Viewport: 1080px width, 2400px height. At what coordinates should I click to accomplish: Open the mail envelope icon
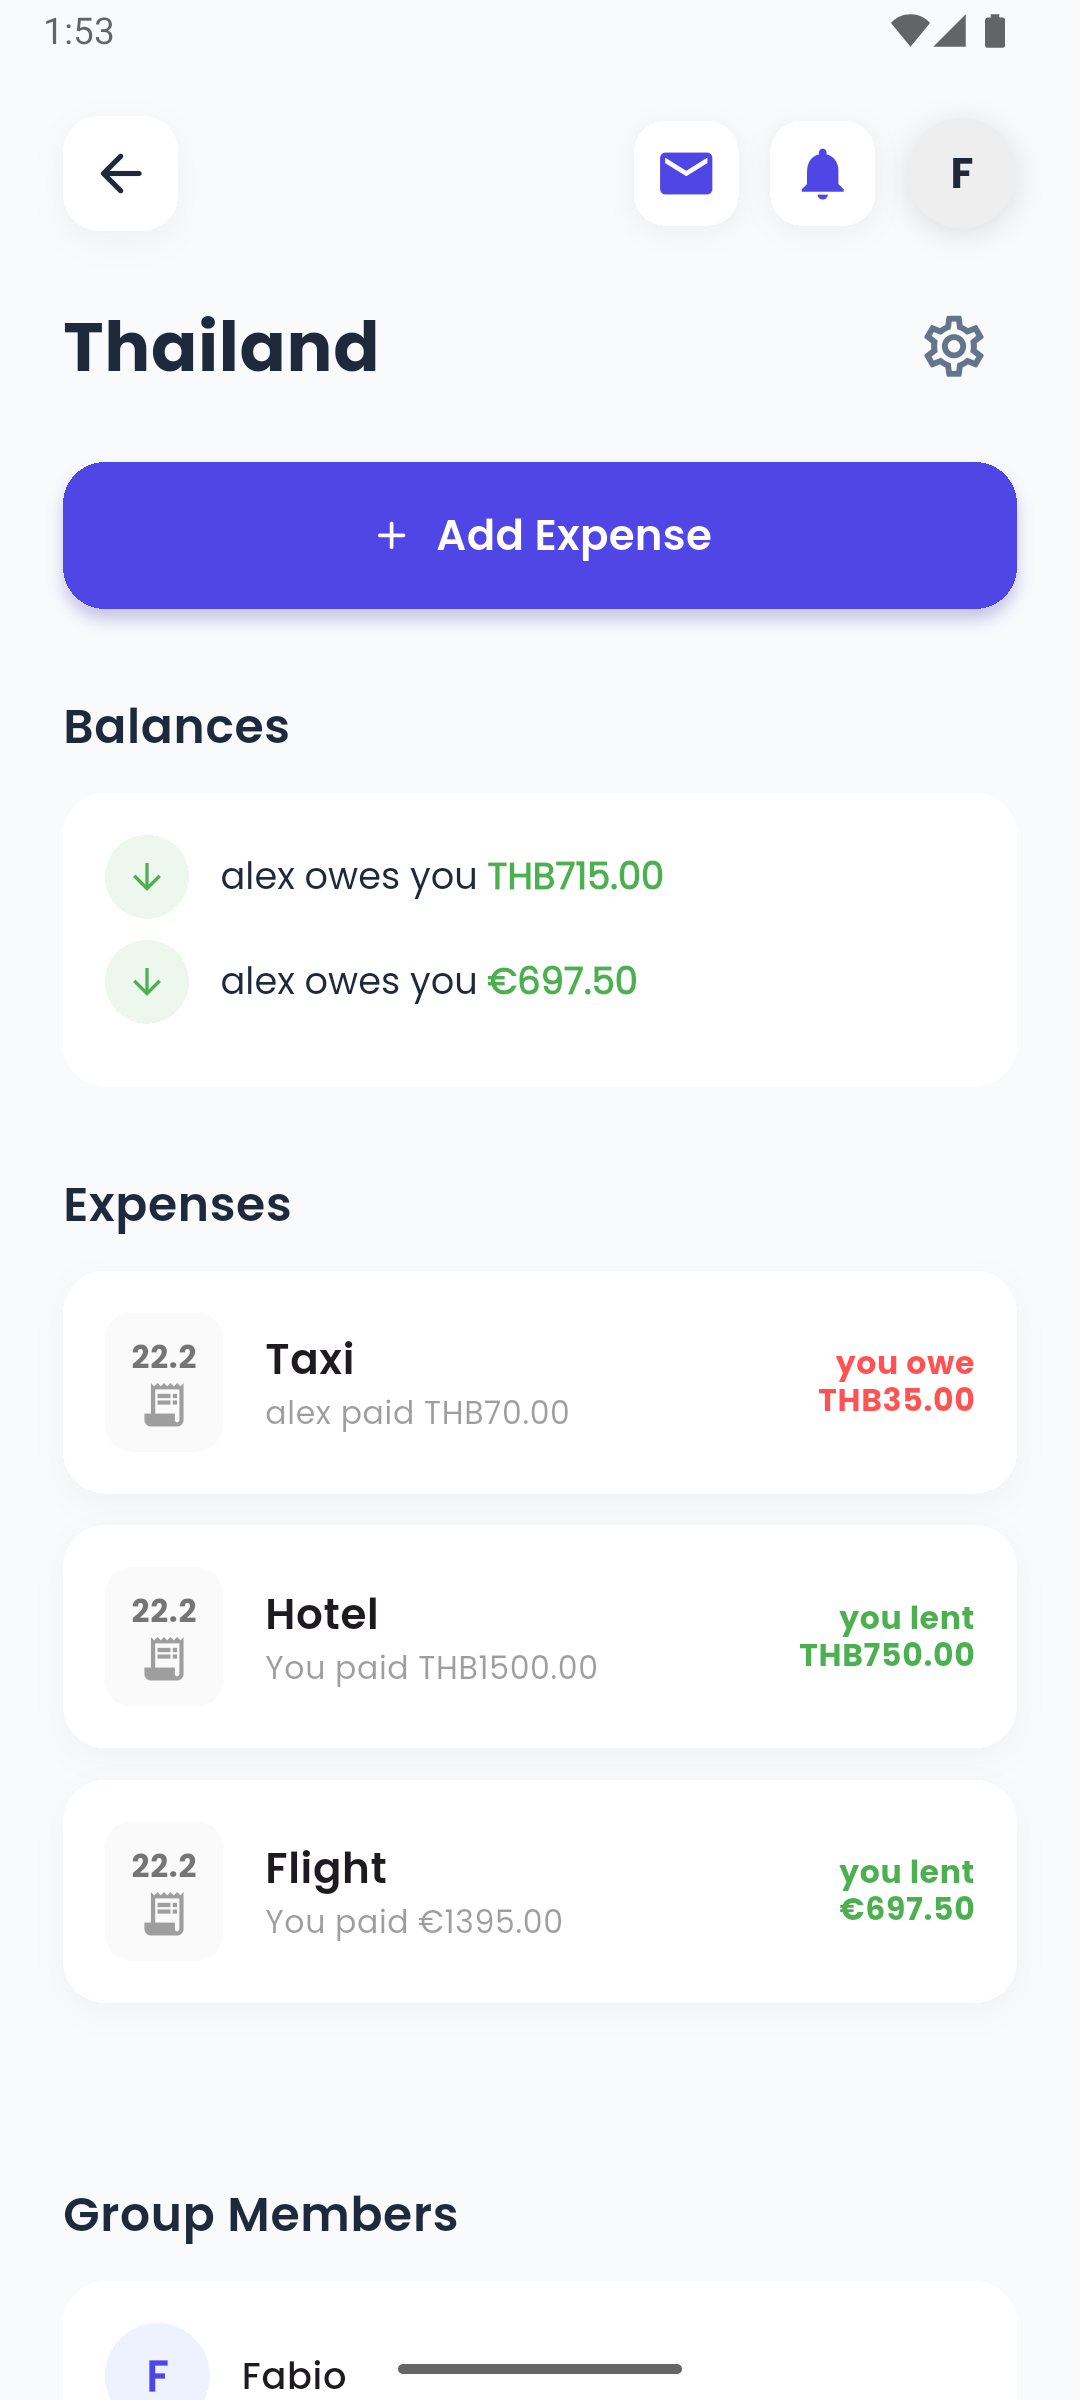(686, 174)
